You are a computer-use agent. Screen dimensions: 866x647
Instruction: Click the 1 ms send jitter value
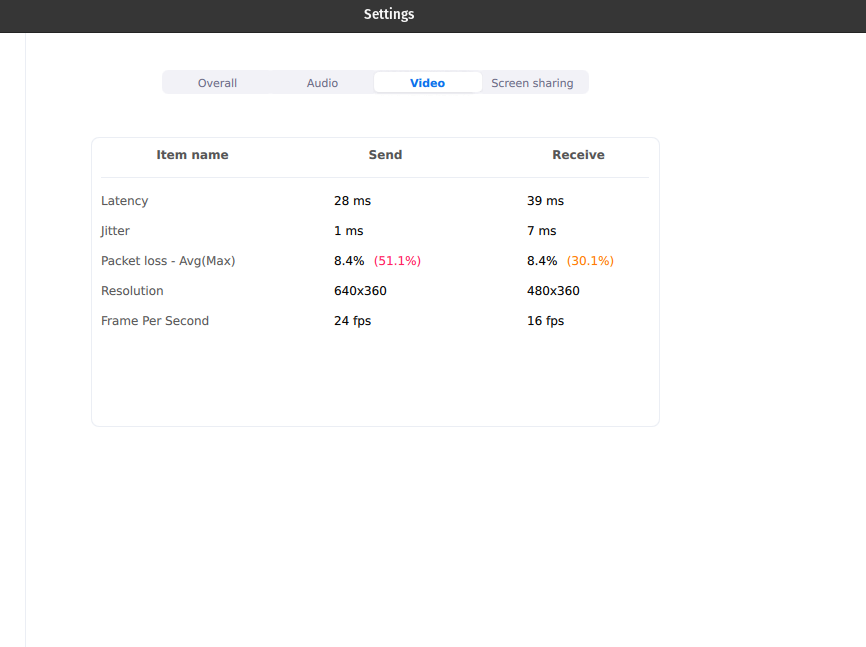348,231
